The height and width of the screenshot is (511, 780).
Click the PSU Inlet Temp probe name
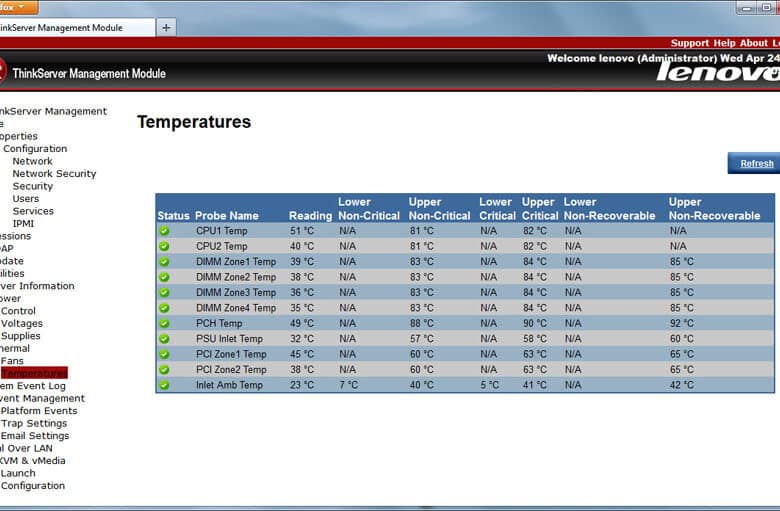[x=229, y=339]
